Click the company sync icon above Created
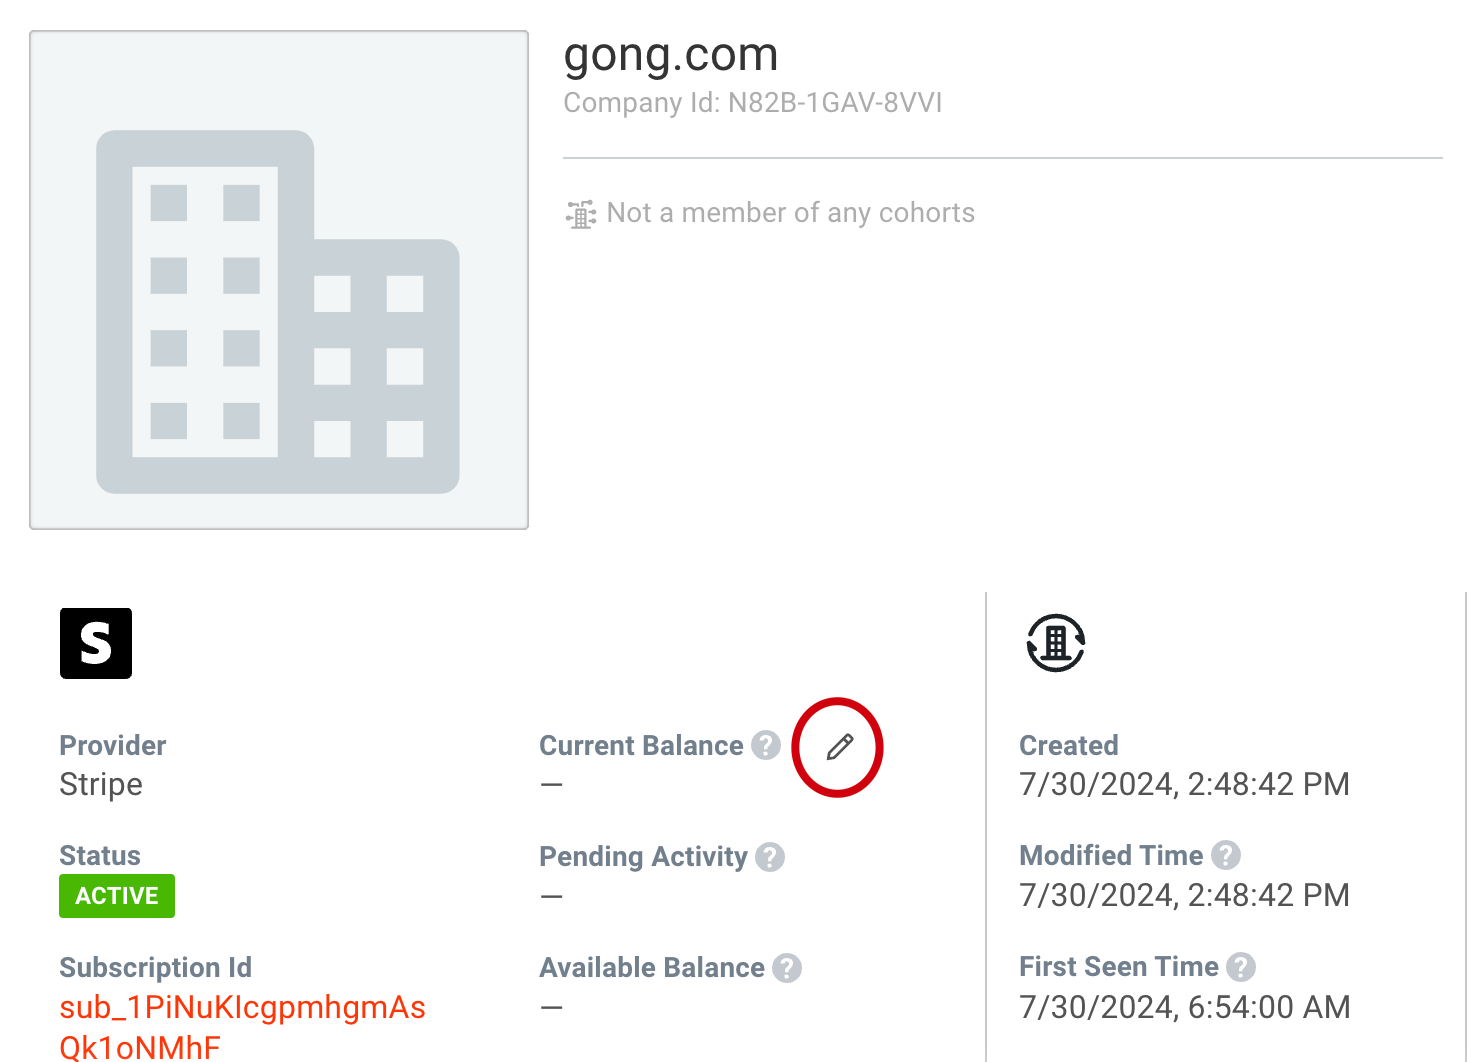The width and height of the screenshot is (1480, 1062). click(x=1054, y=643)
